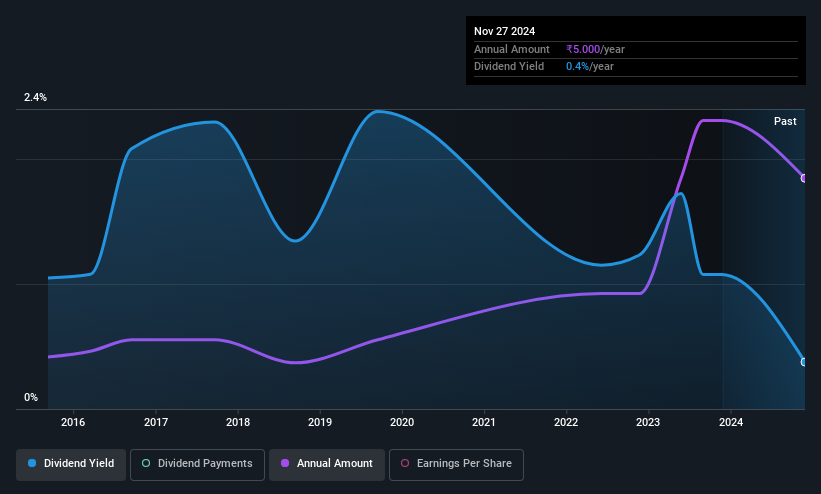This screenshot has width=821, height=494.
Task: Click the 0.4%/year dividend yield value
Action: [x=590, y=67]
